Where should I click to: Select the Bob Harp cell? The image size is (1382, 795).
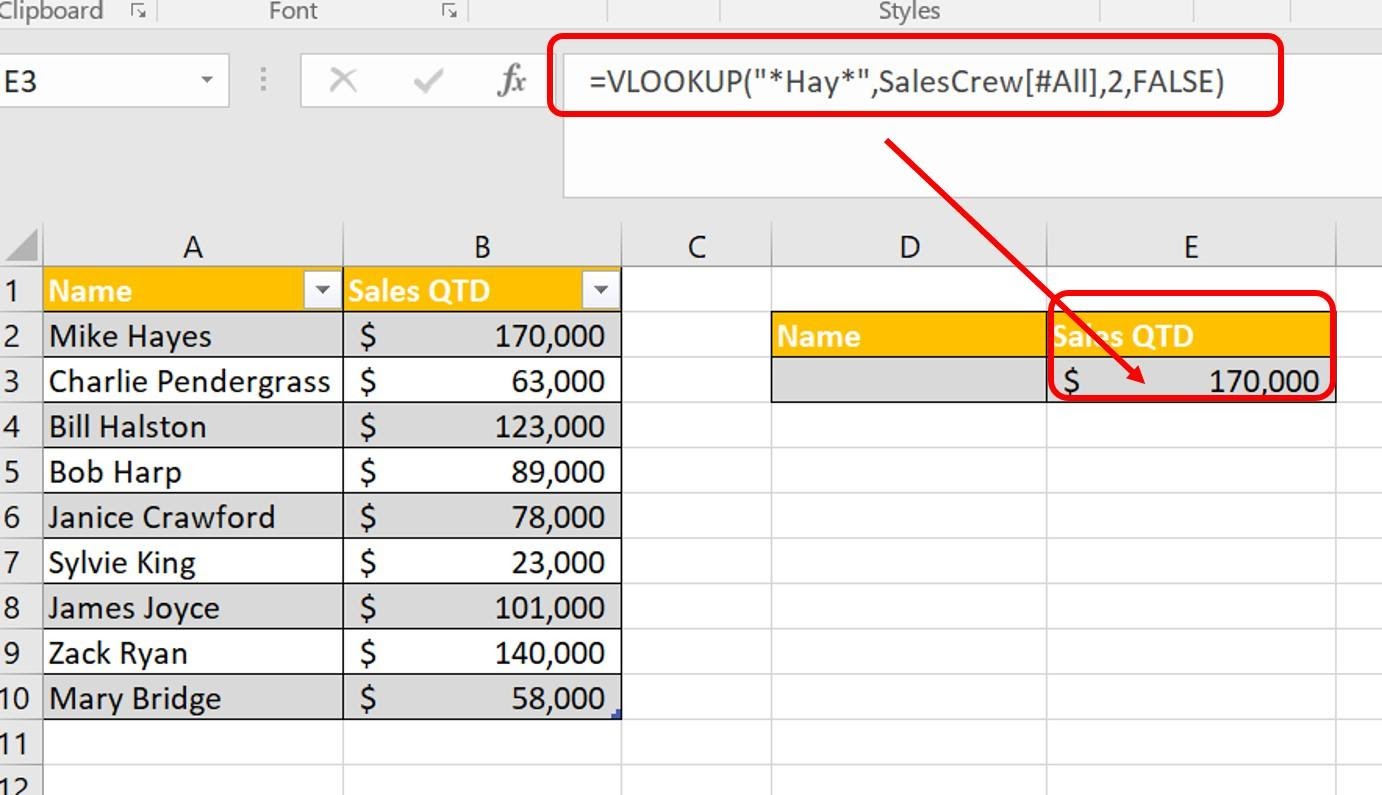point(193,472)
